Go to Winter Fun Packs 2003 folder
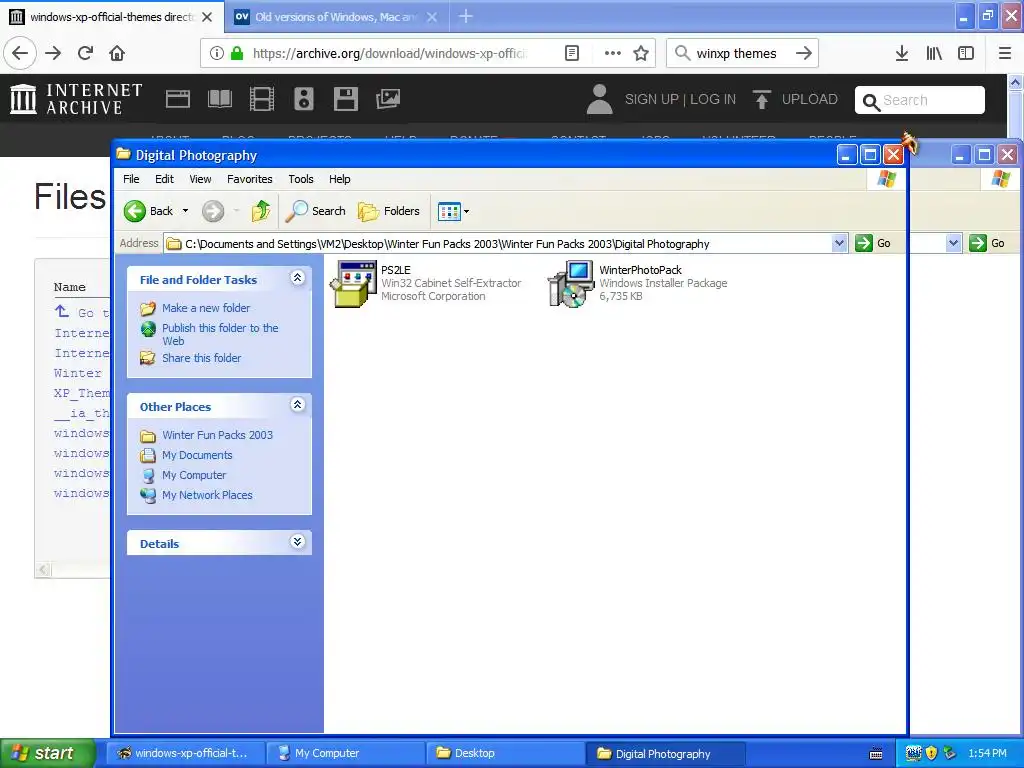 pyautogui.click(x=217, y=435)
